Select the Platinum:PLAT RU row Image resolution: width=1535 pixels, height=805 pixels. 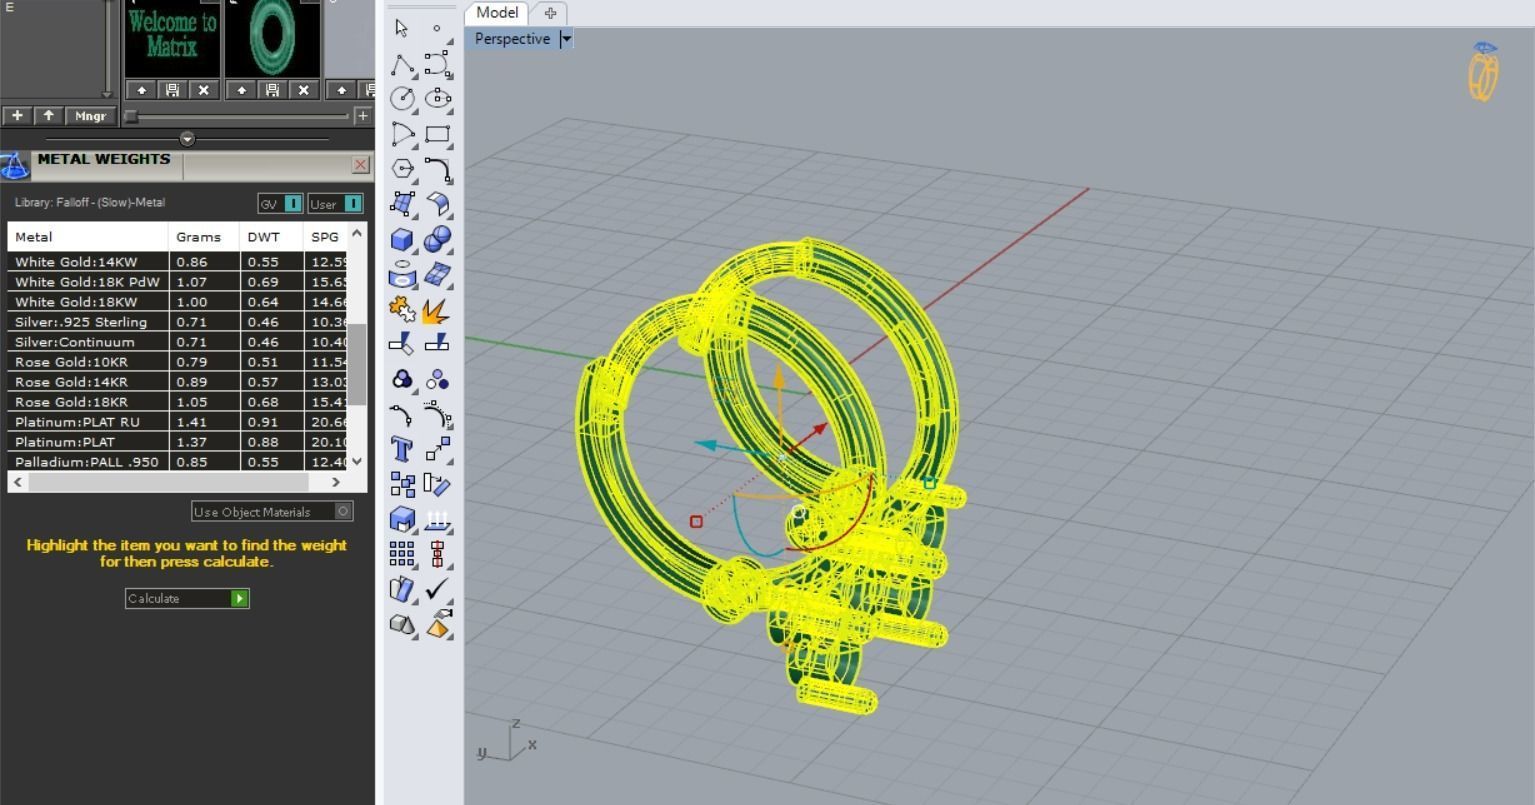click(x=177, y=422)
